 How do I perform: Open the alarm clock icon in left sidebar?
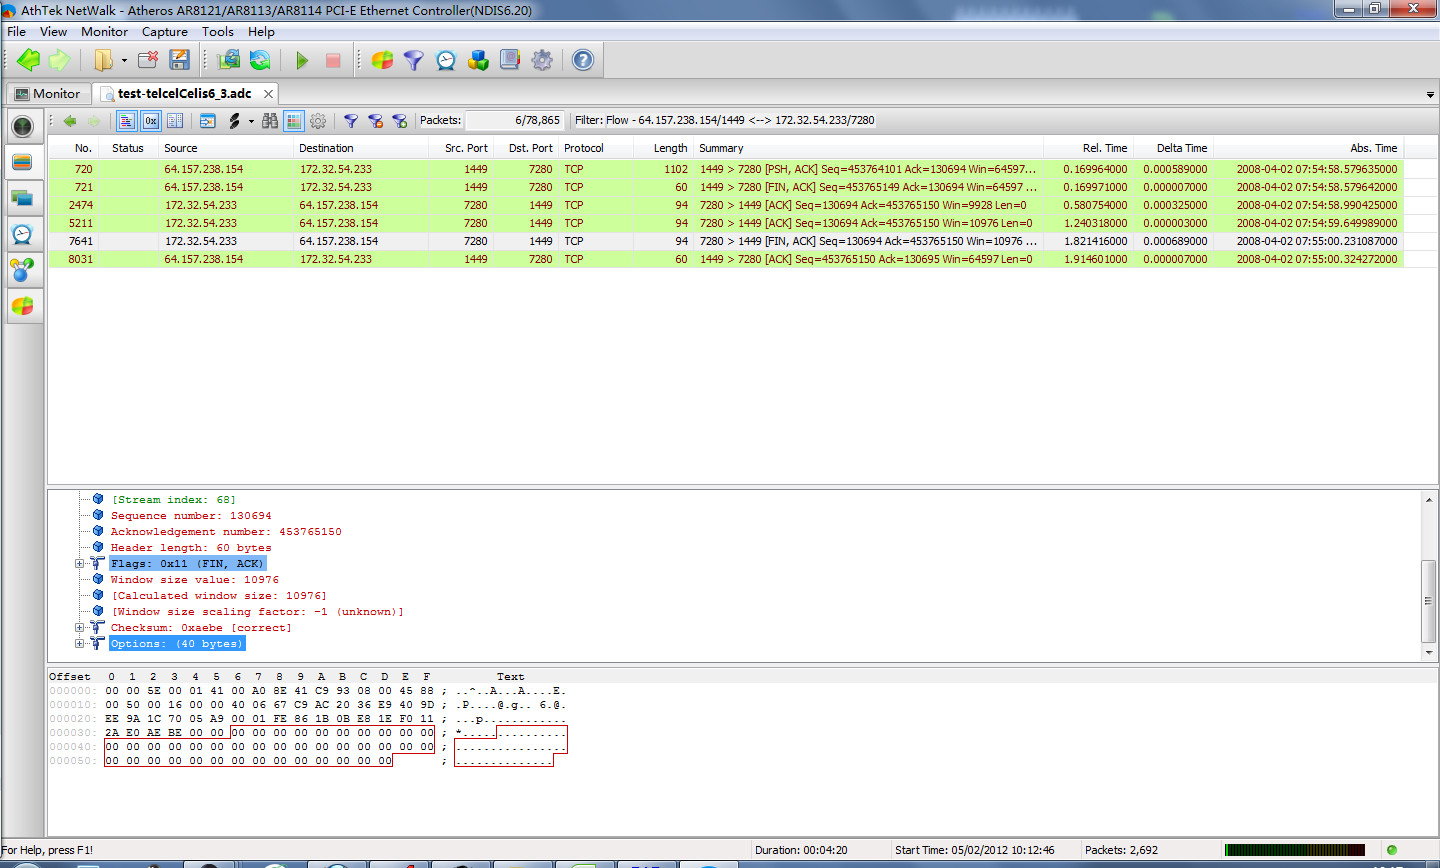pyautogui.click(x=22, y=234)
